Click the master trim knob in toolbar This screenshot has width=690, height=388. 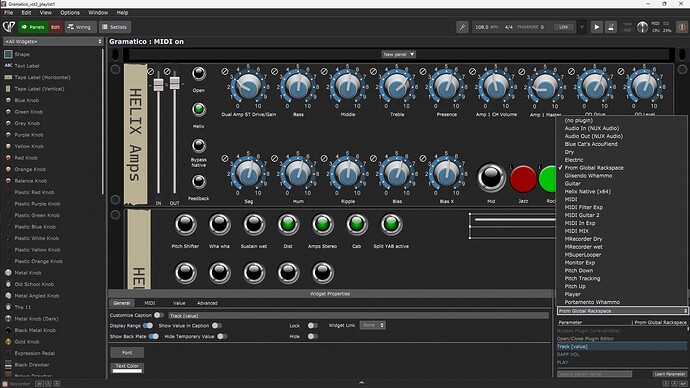(x=642, y=27)
